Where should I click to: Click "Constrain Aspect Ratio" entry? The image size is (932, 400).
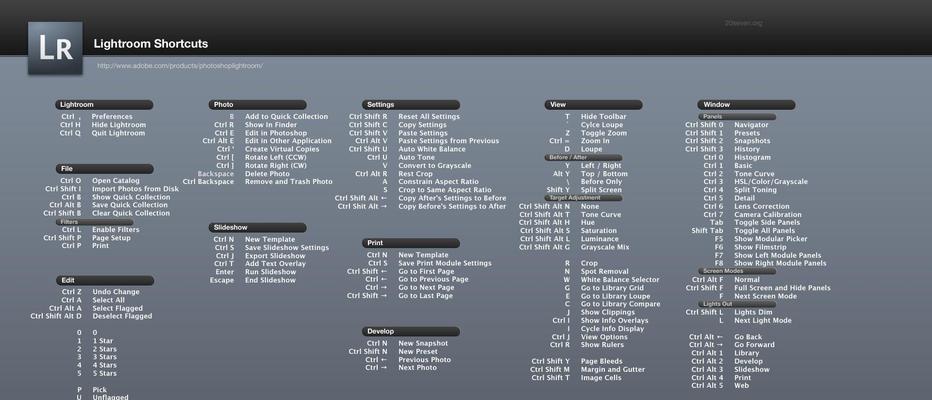pyautogui.click(x=439, y=182)
